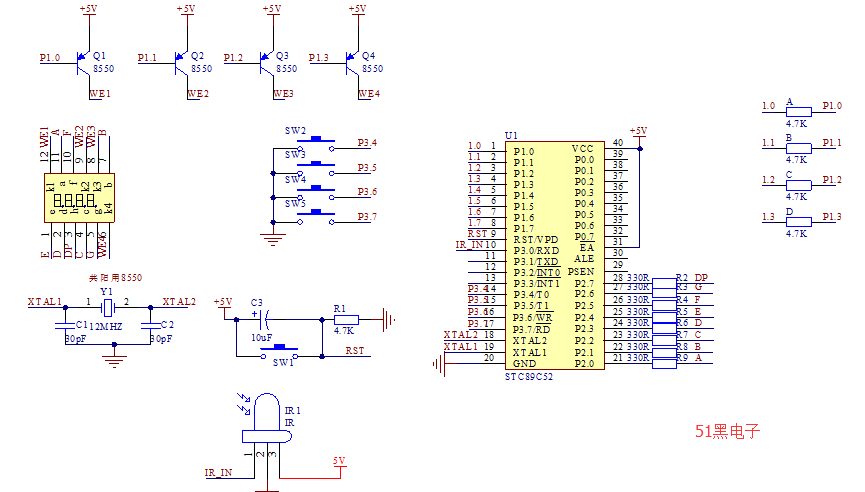Select the WE1 net label under Q1
This screenshot has width=865, height=492.
click(100, 94)
